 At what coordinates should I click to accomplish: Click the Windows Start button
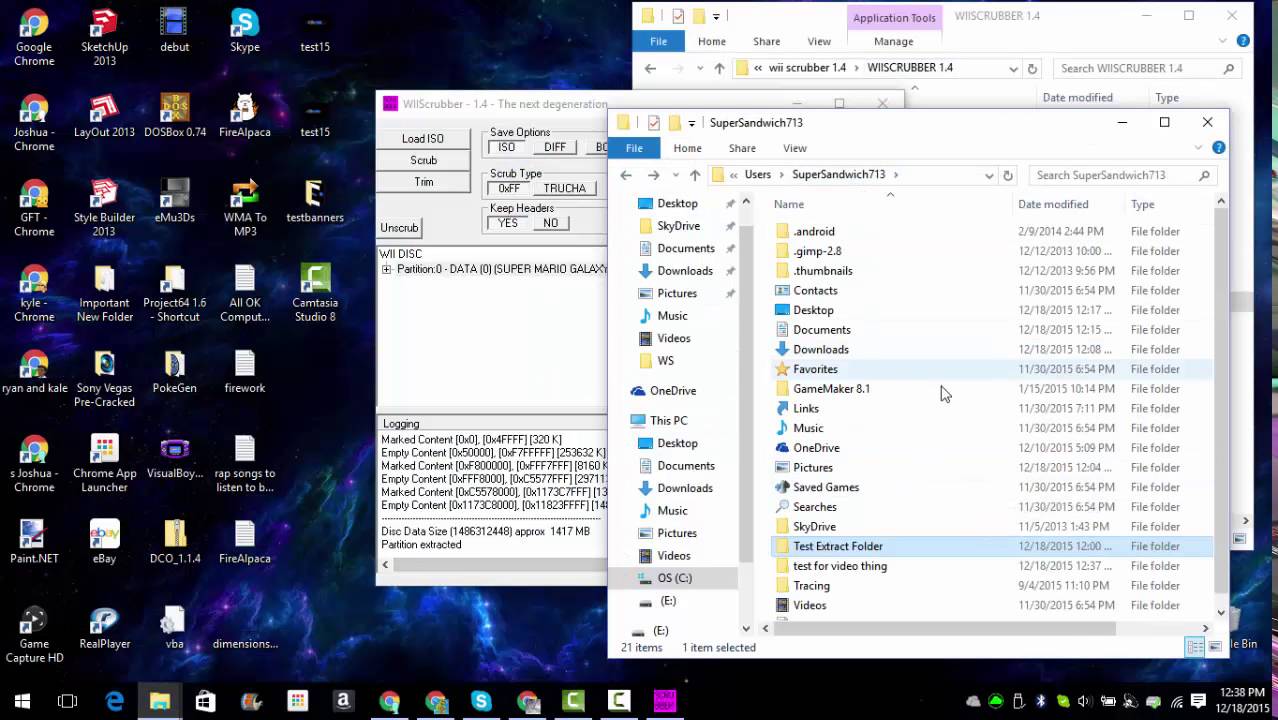coord(22,701)
